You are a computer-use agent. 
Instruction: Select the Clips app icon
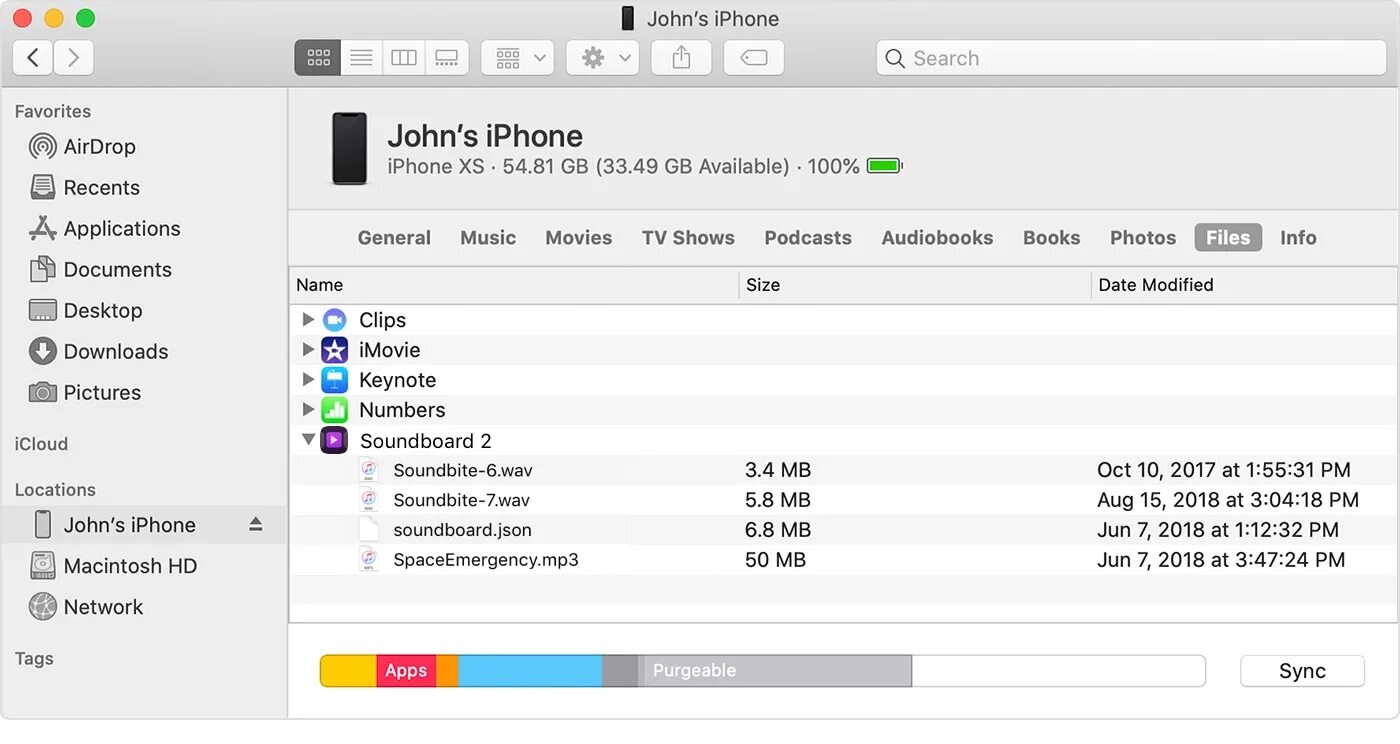point(334,320)
